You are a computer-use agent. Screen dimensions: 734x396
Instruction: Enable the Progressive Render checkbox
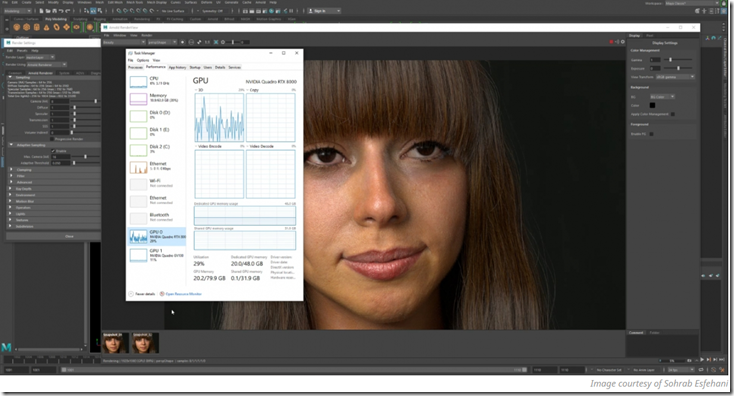[x=52, y=139]
